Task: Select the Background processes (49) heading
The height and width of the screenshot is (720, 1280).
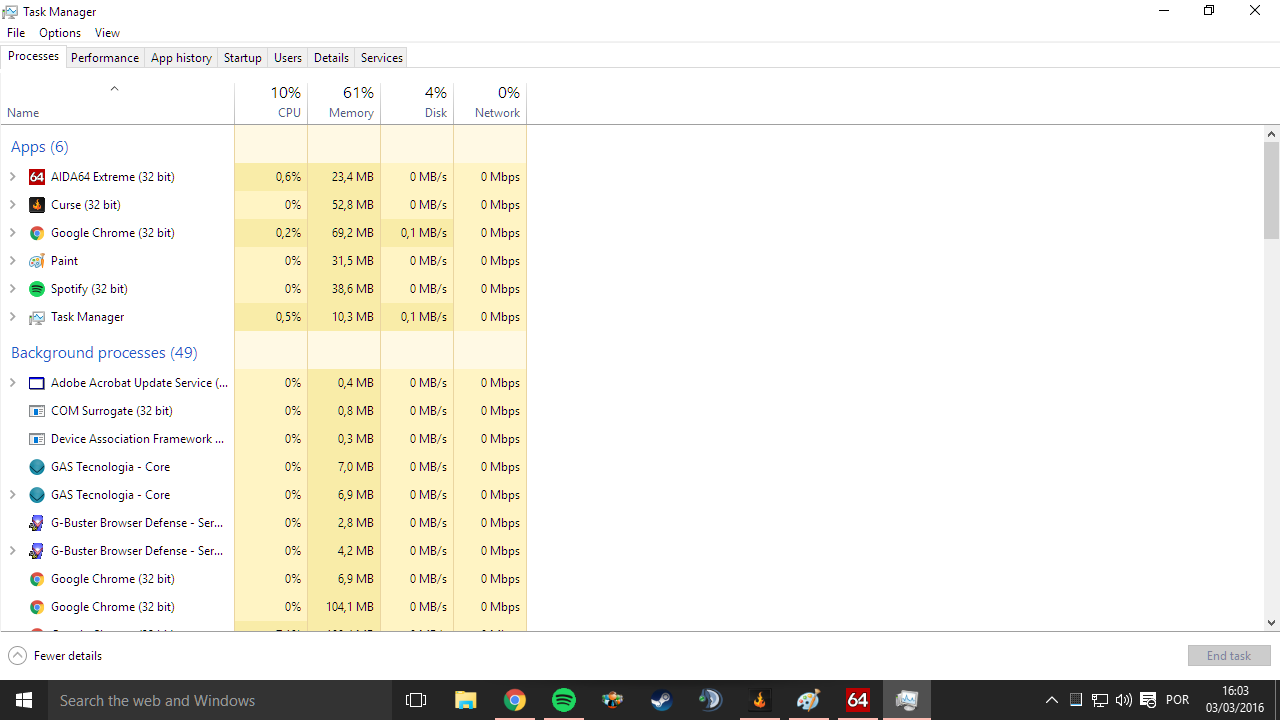Action: (104, 353)
